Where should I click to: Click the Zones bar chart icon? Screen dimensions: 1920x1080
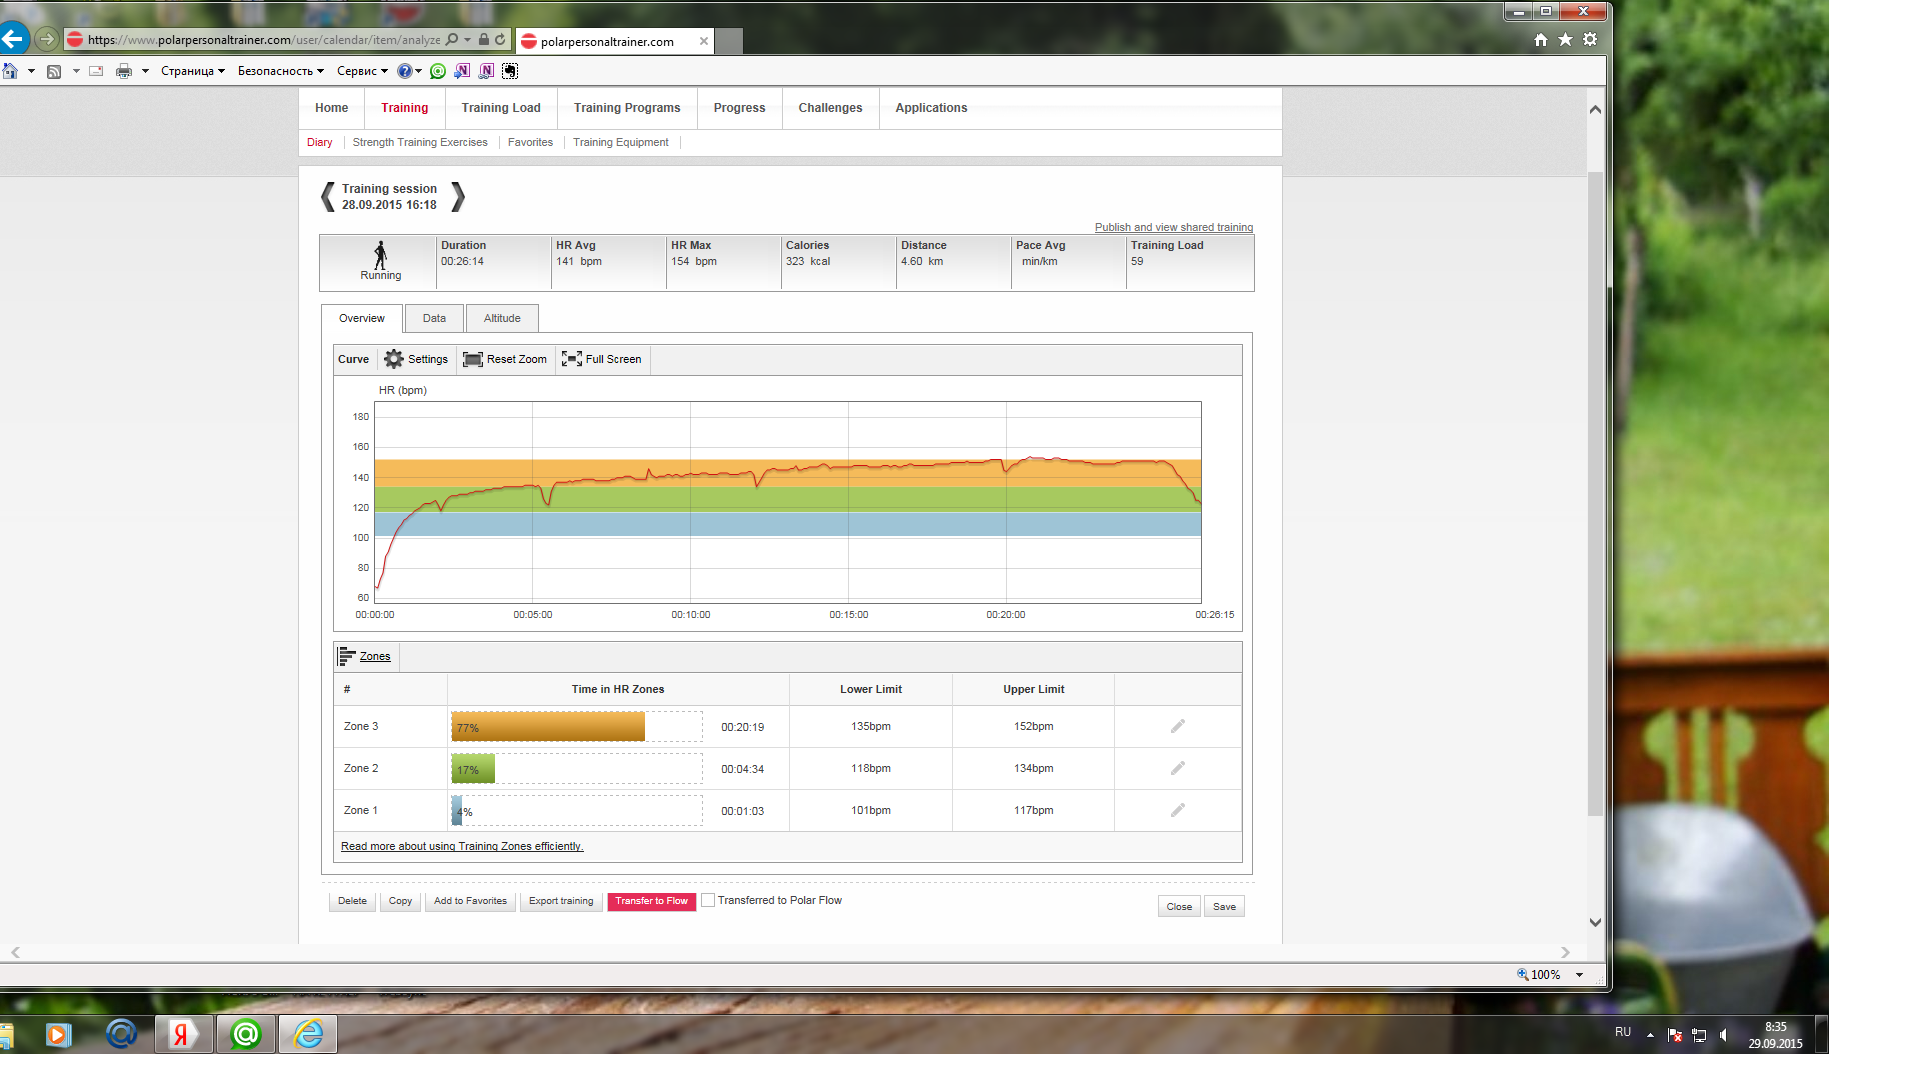pyautogui.click(x=347, y=656)
